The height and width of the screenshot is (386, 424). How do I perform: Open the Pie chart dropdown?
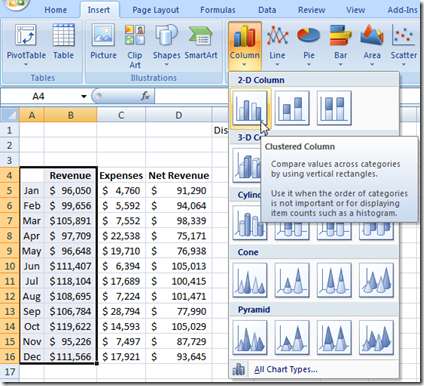tap(309, 45)
